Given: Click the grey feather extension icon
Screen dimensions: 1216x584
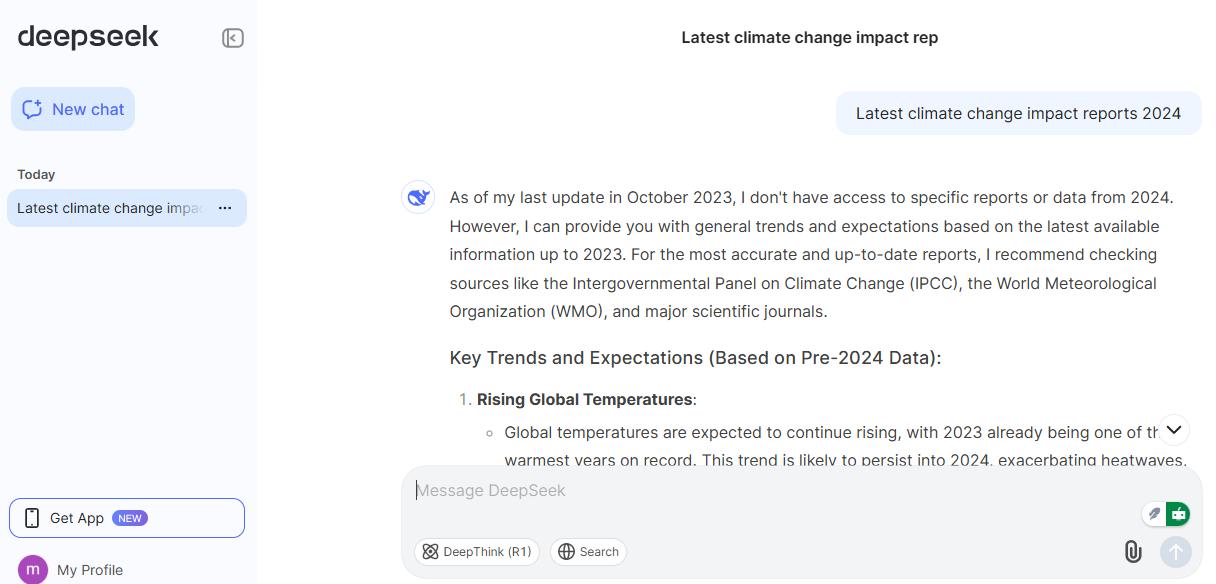Looking at the screenshot, I should tap(1154, 513).
